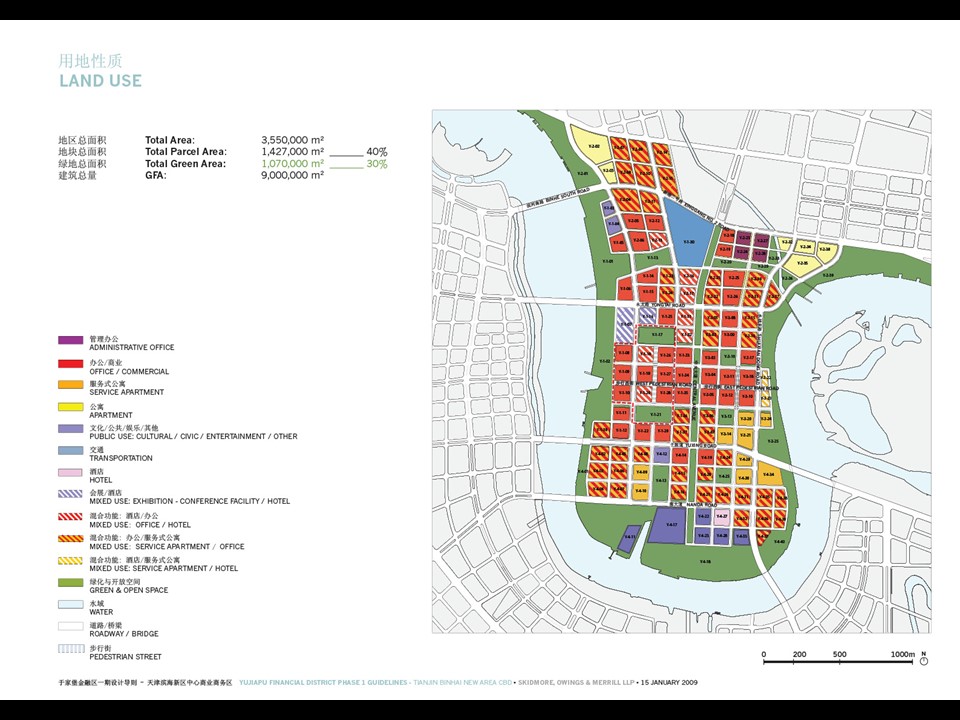
Task: Click the Green & Open Space legend swatch
Action: click(x=70, y=582)
